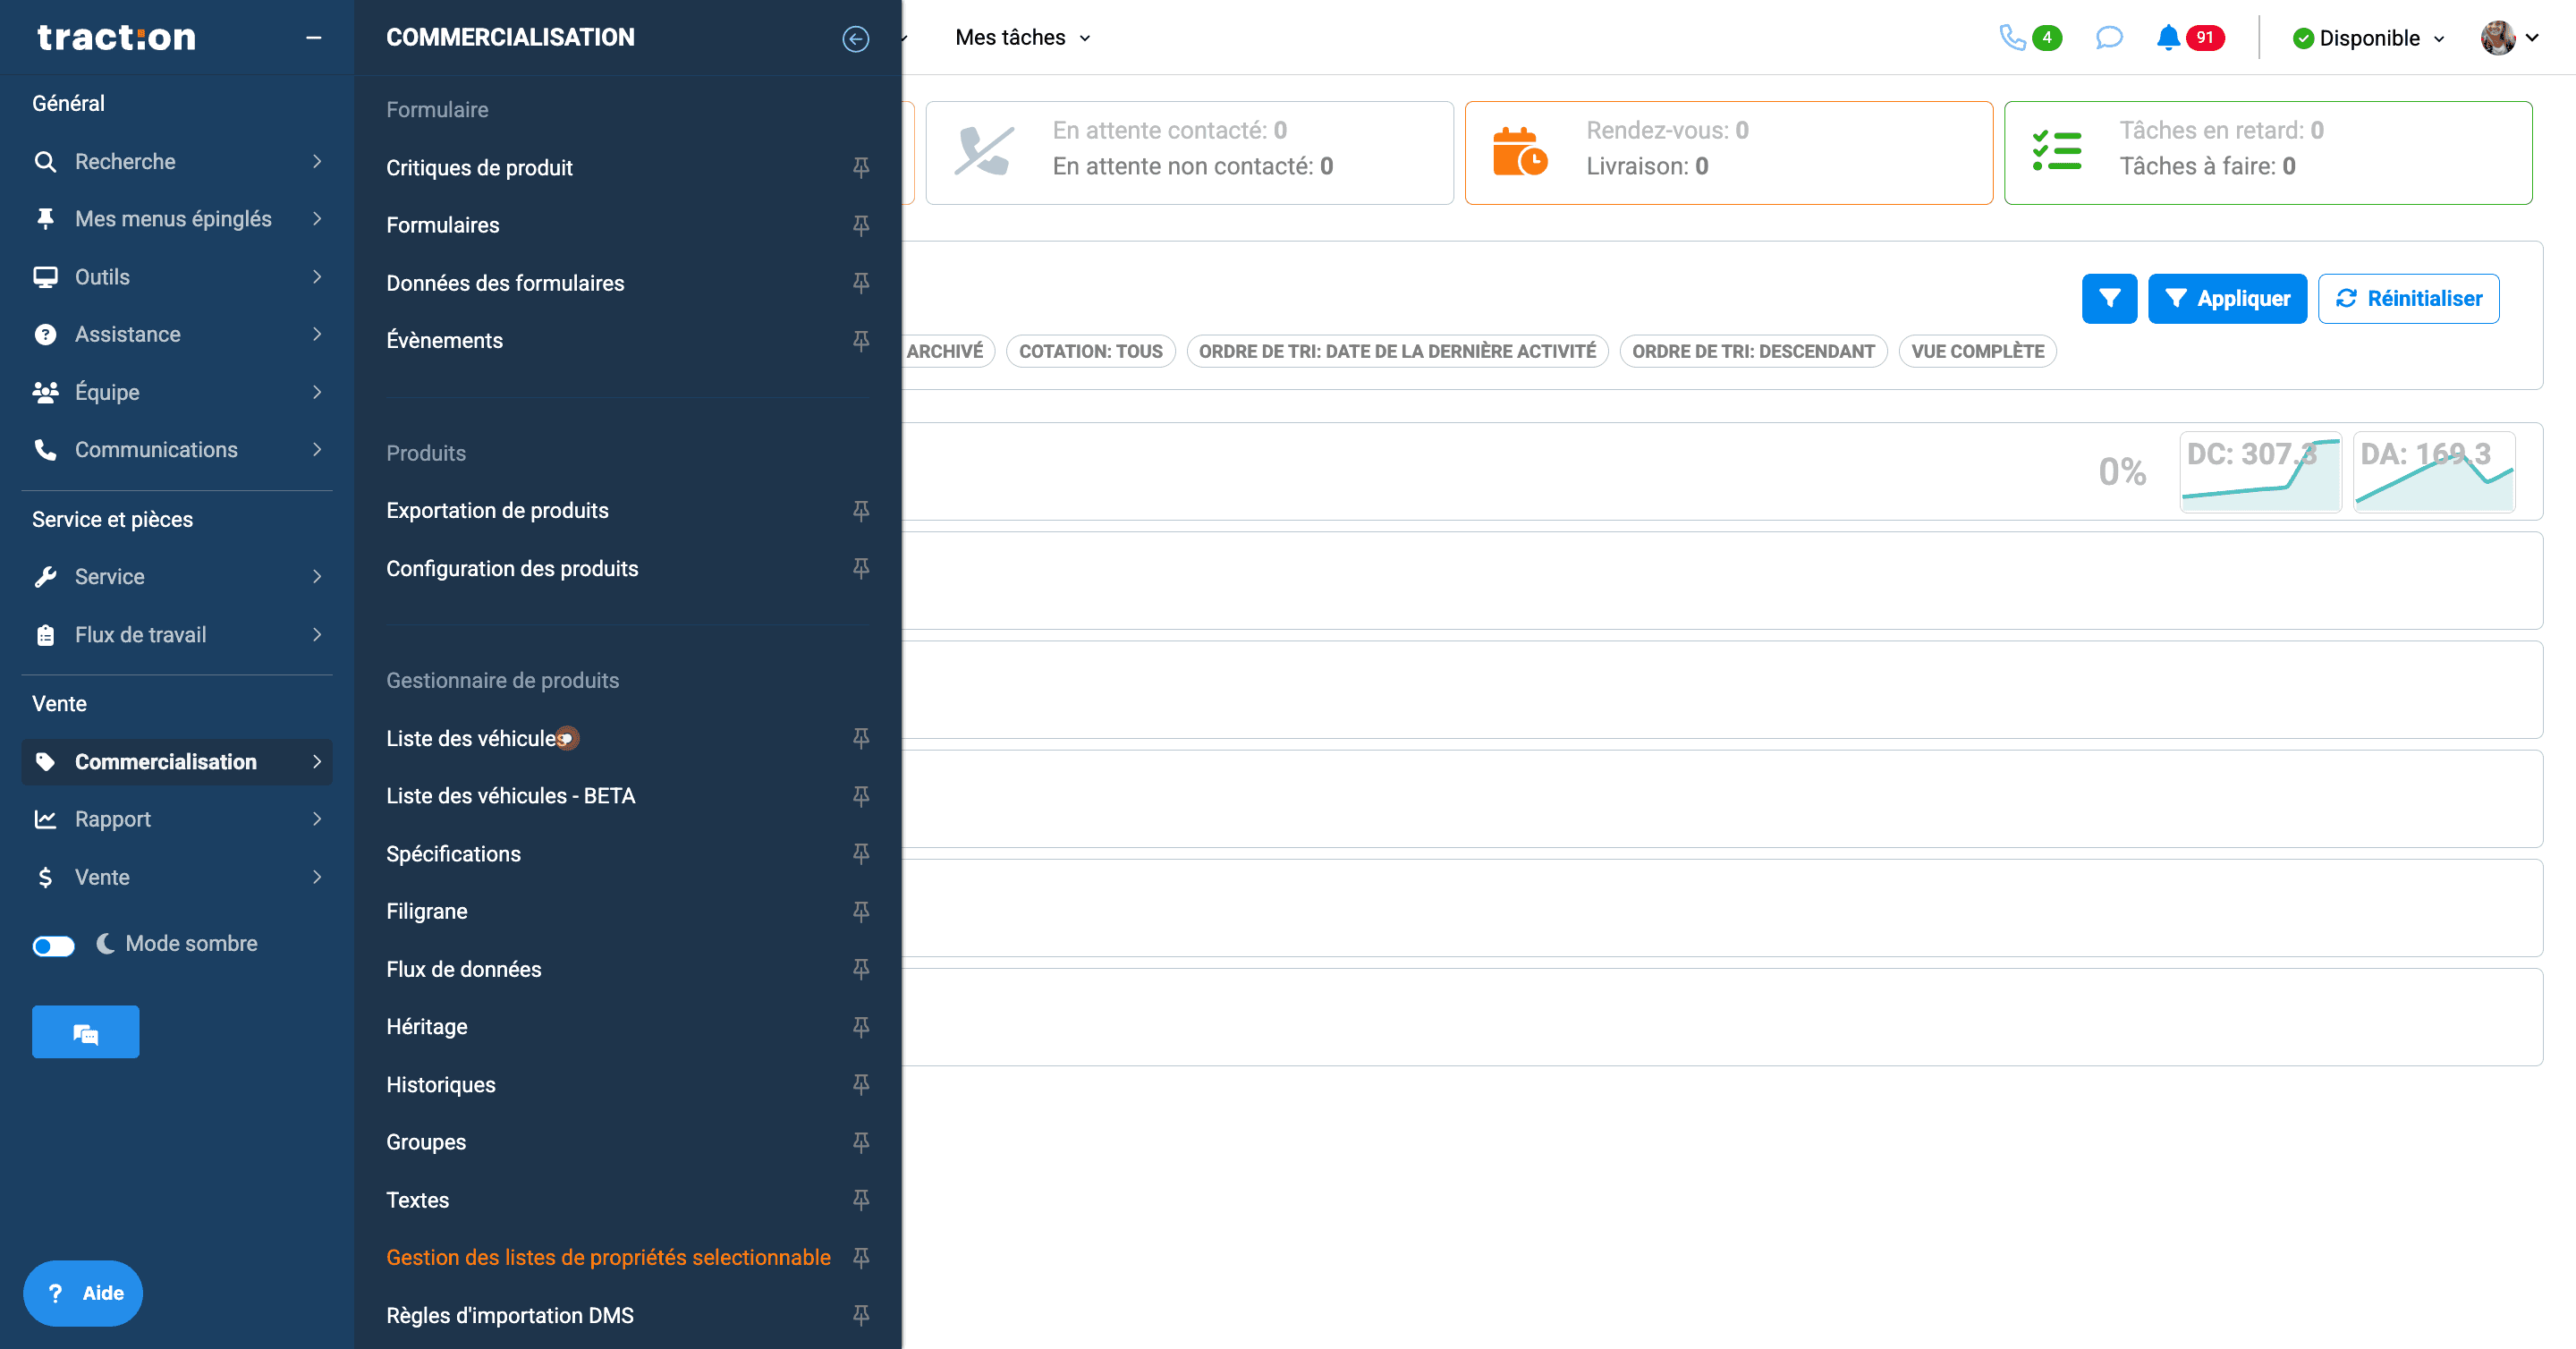The image size is (2576, 1349).
Task: Pin the Filigrane menu item
Action: 860,911
